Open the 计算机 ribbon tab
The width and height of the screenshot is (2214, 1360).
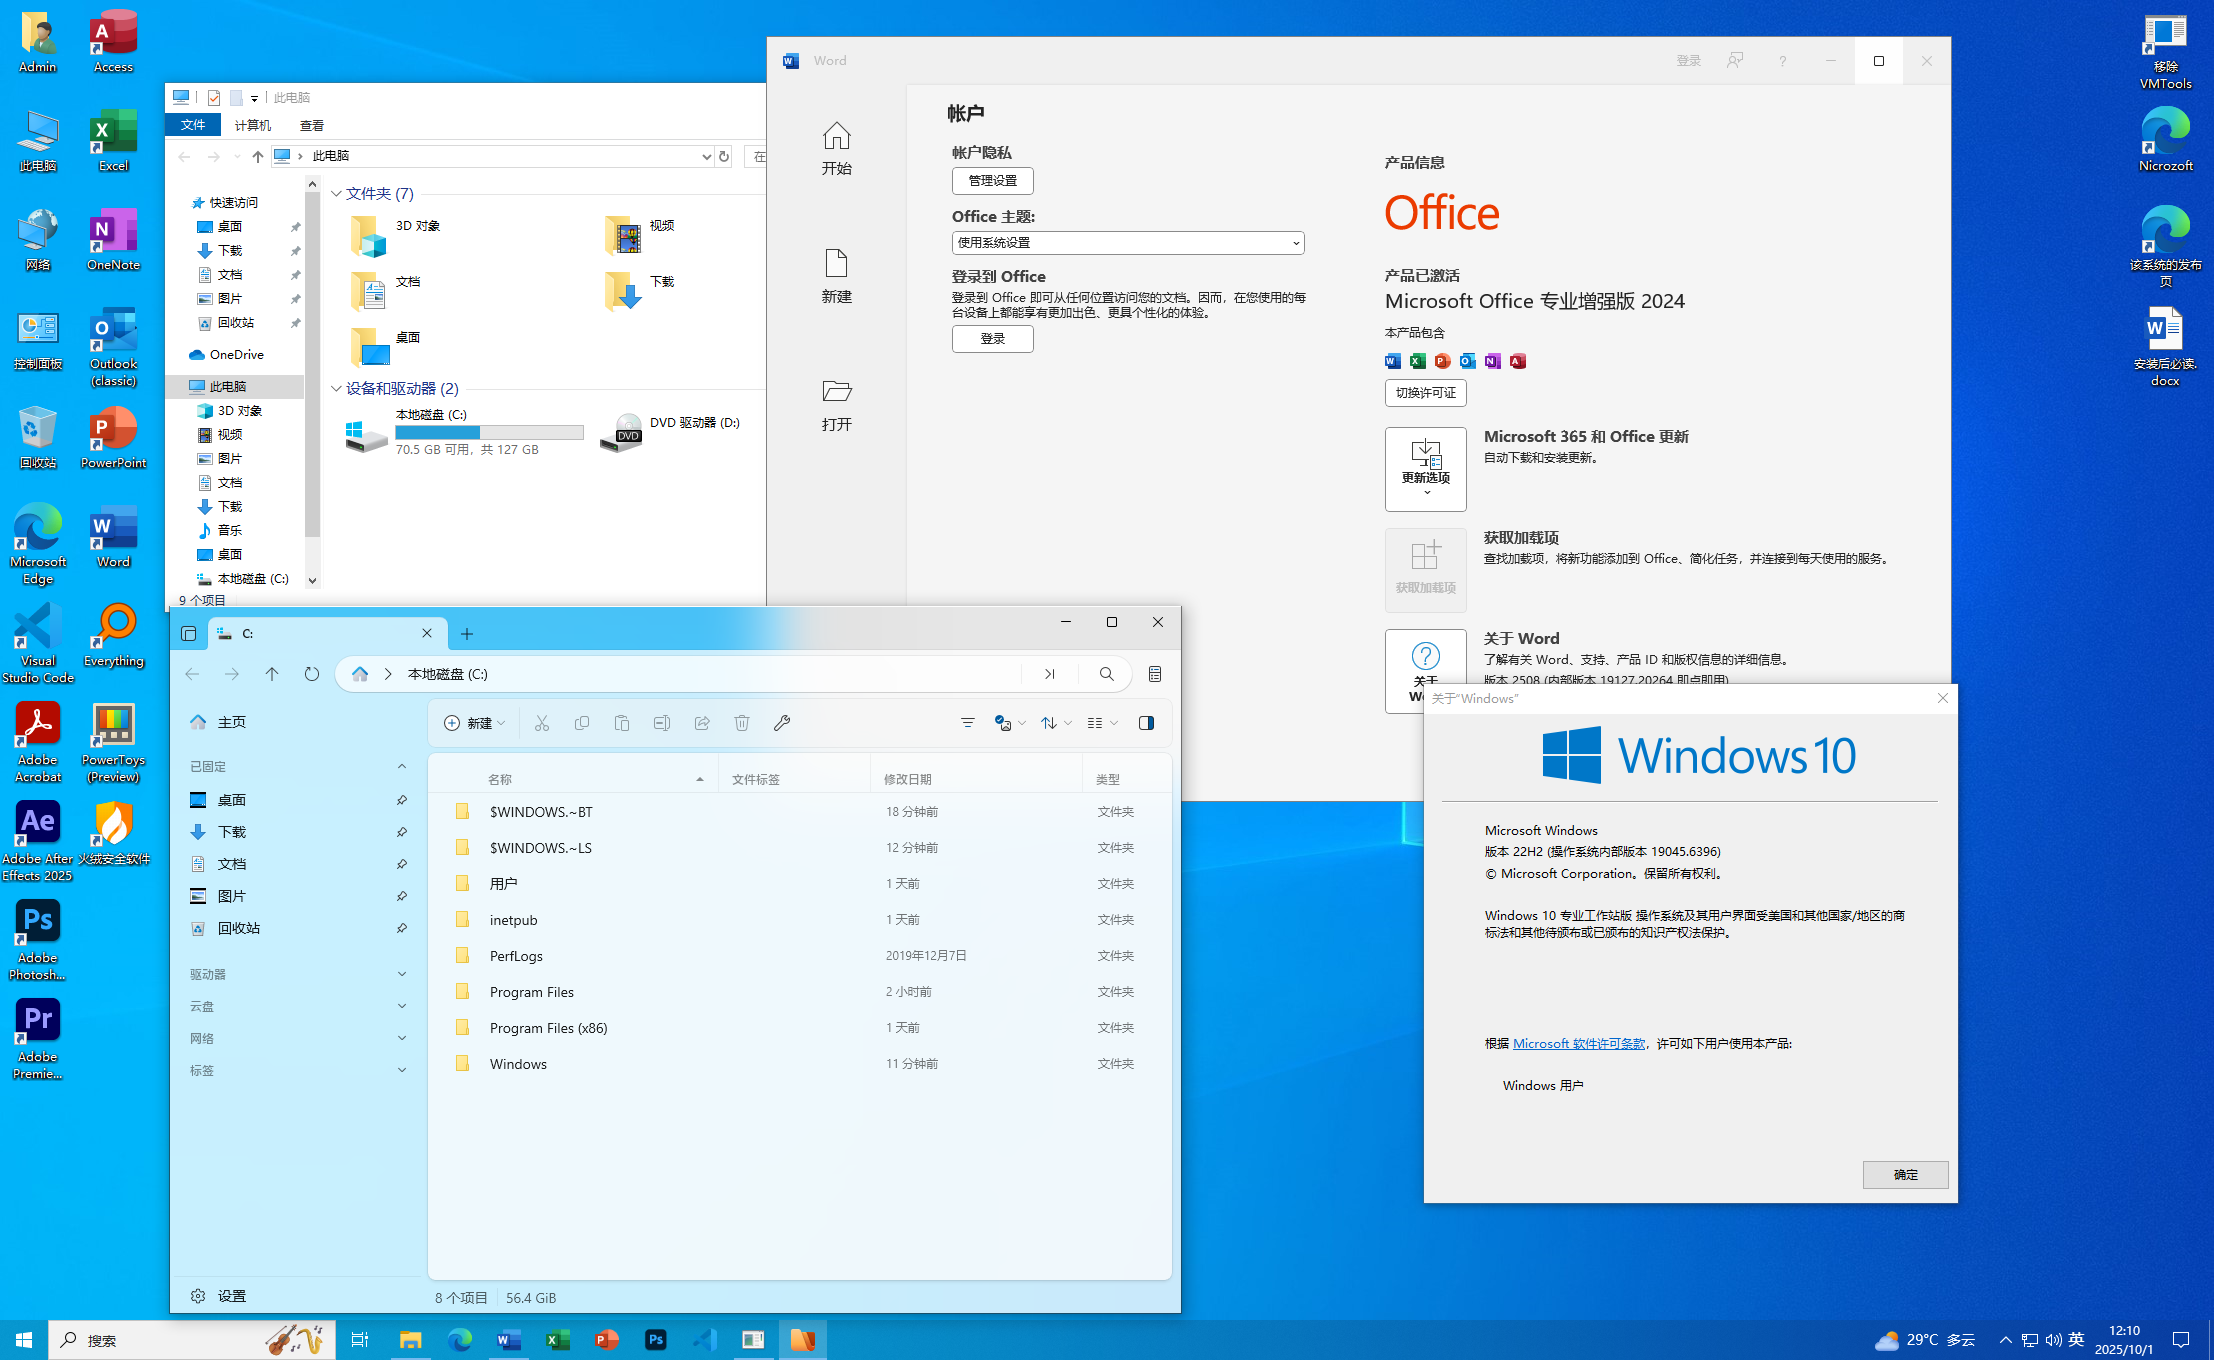252,126
